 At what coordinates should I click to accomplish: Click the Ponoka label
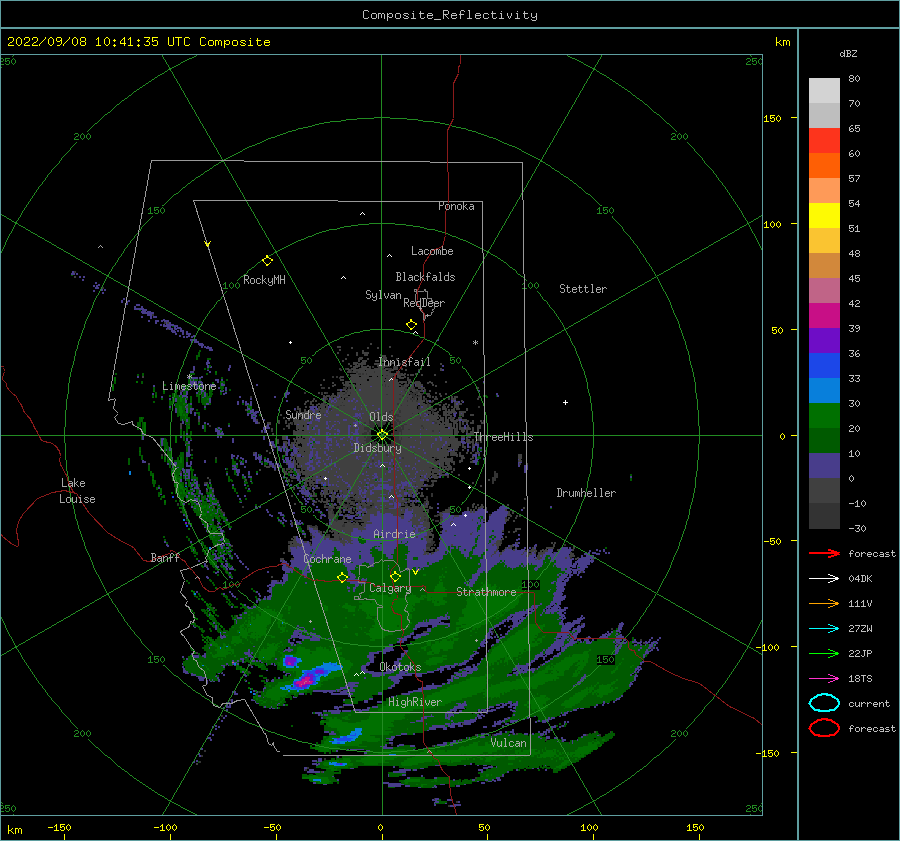[456, 206]
